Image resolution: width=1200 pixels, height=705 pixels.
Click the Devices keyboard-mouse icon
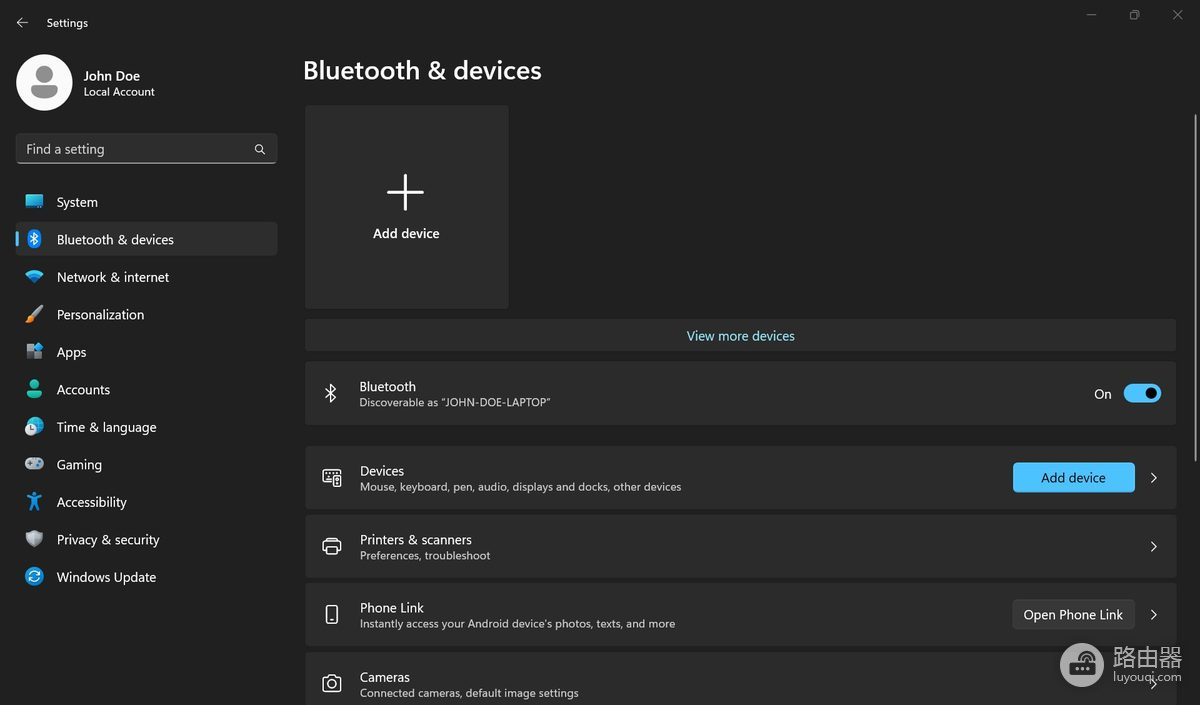332,478
